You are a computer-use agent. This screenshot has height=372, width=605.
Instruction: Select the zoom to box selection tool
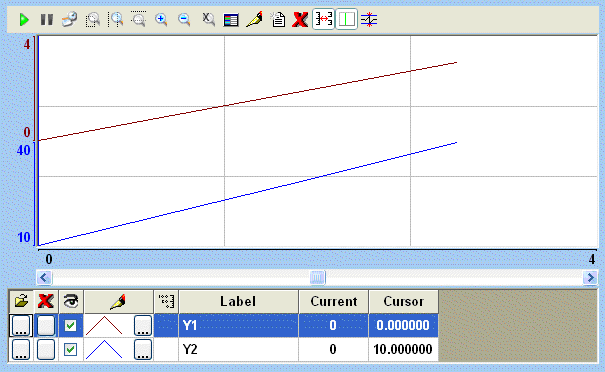(93, 19)
